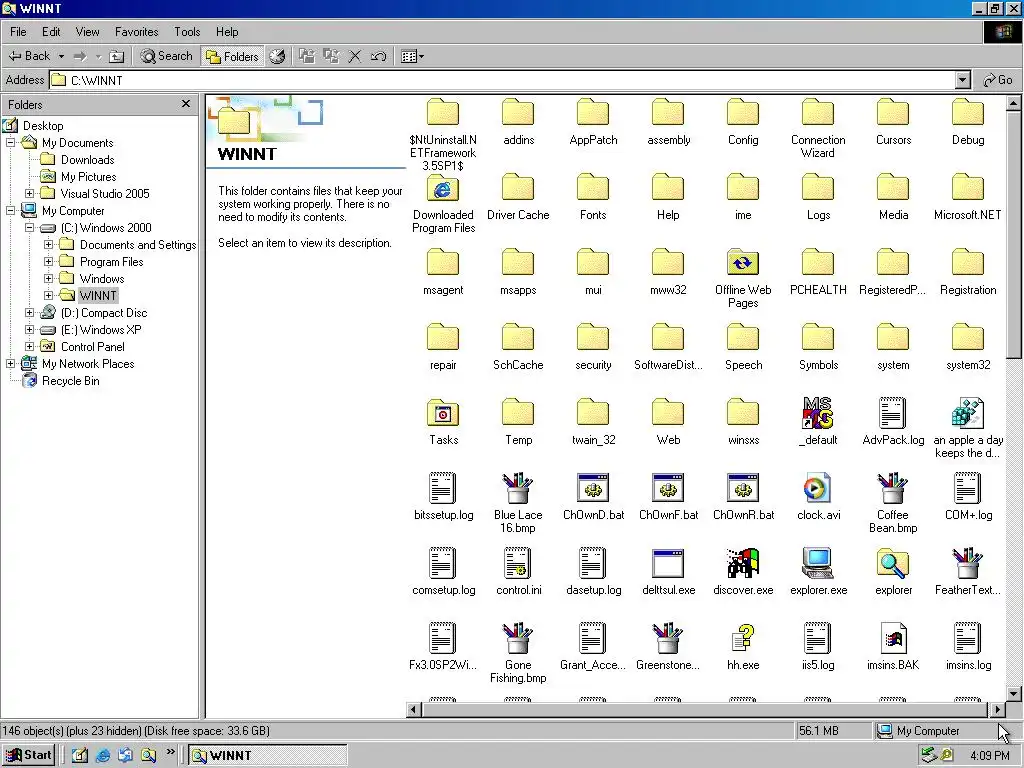Expand the Program Files tree node
Screen dimensions: 1024x768
pyautogui.click(x=48, y=261)
